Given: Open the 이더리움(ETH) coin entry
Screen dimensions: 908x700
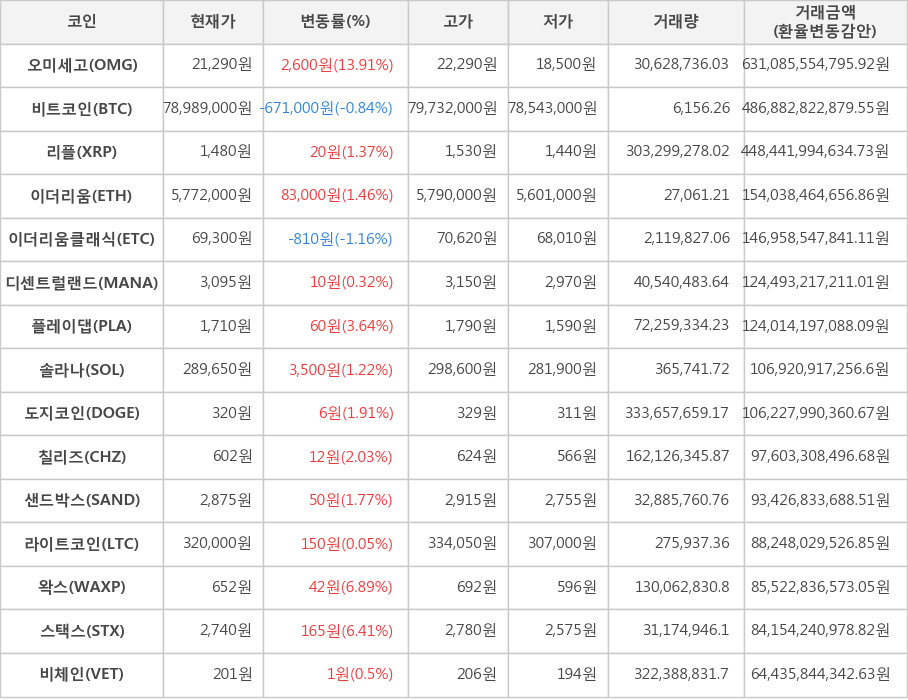Looking at the screenshot, I should (x=82, y=195).
